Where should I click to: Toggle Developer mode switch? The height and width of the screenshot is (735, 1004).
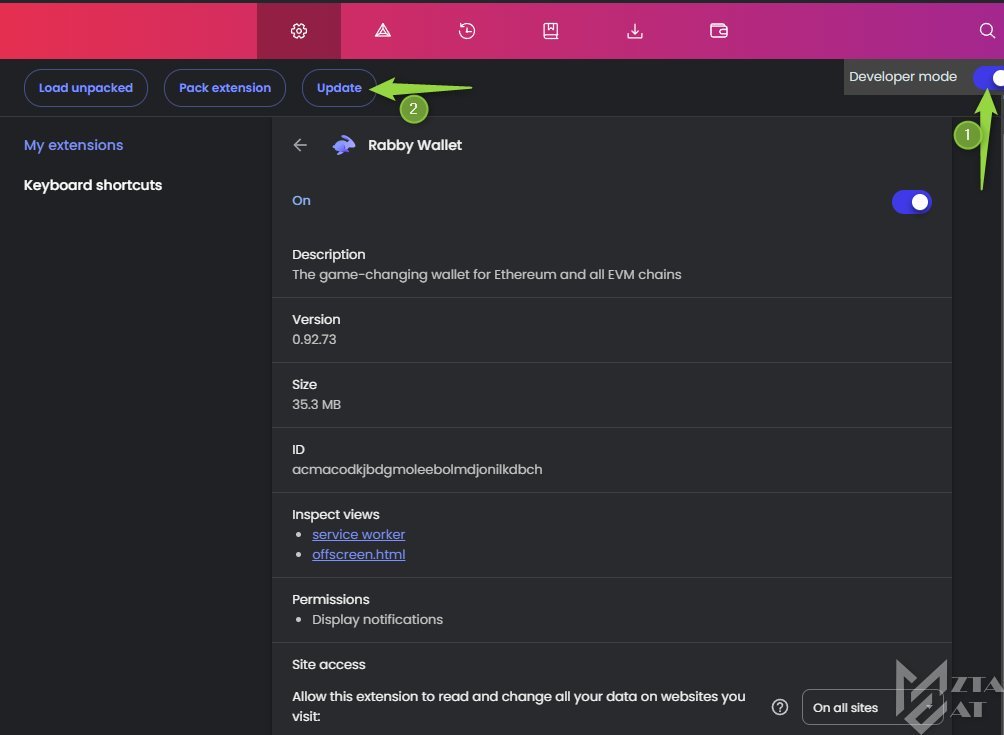[989, 77]
